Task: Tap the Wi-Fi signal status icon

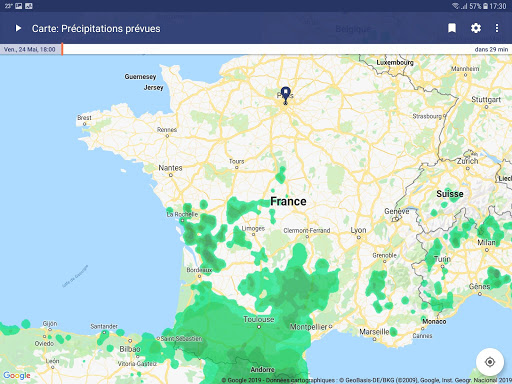Action: [455, 6]
